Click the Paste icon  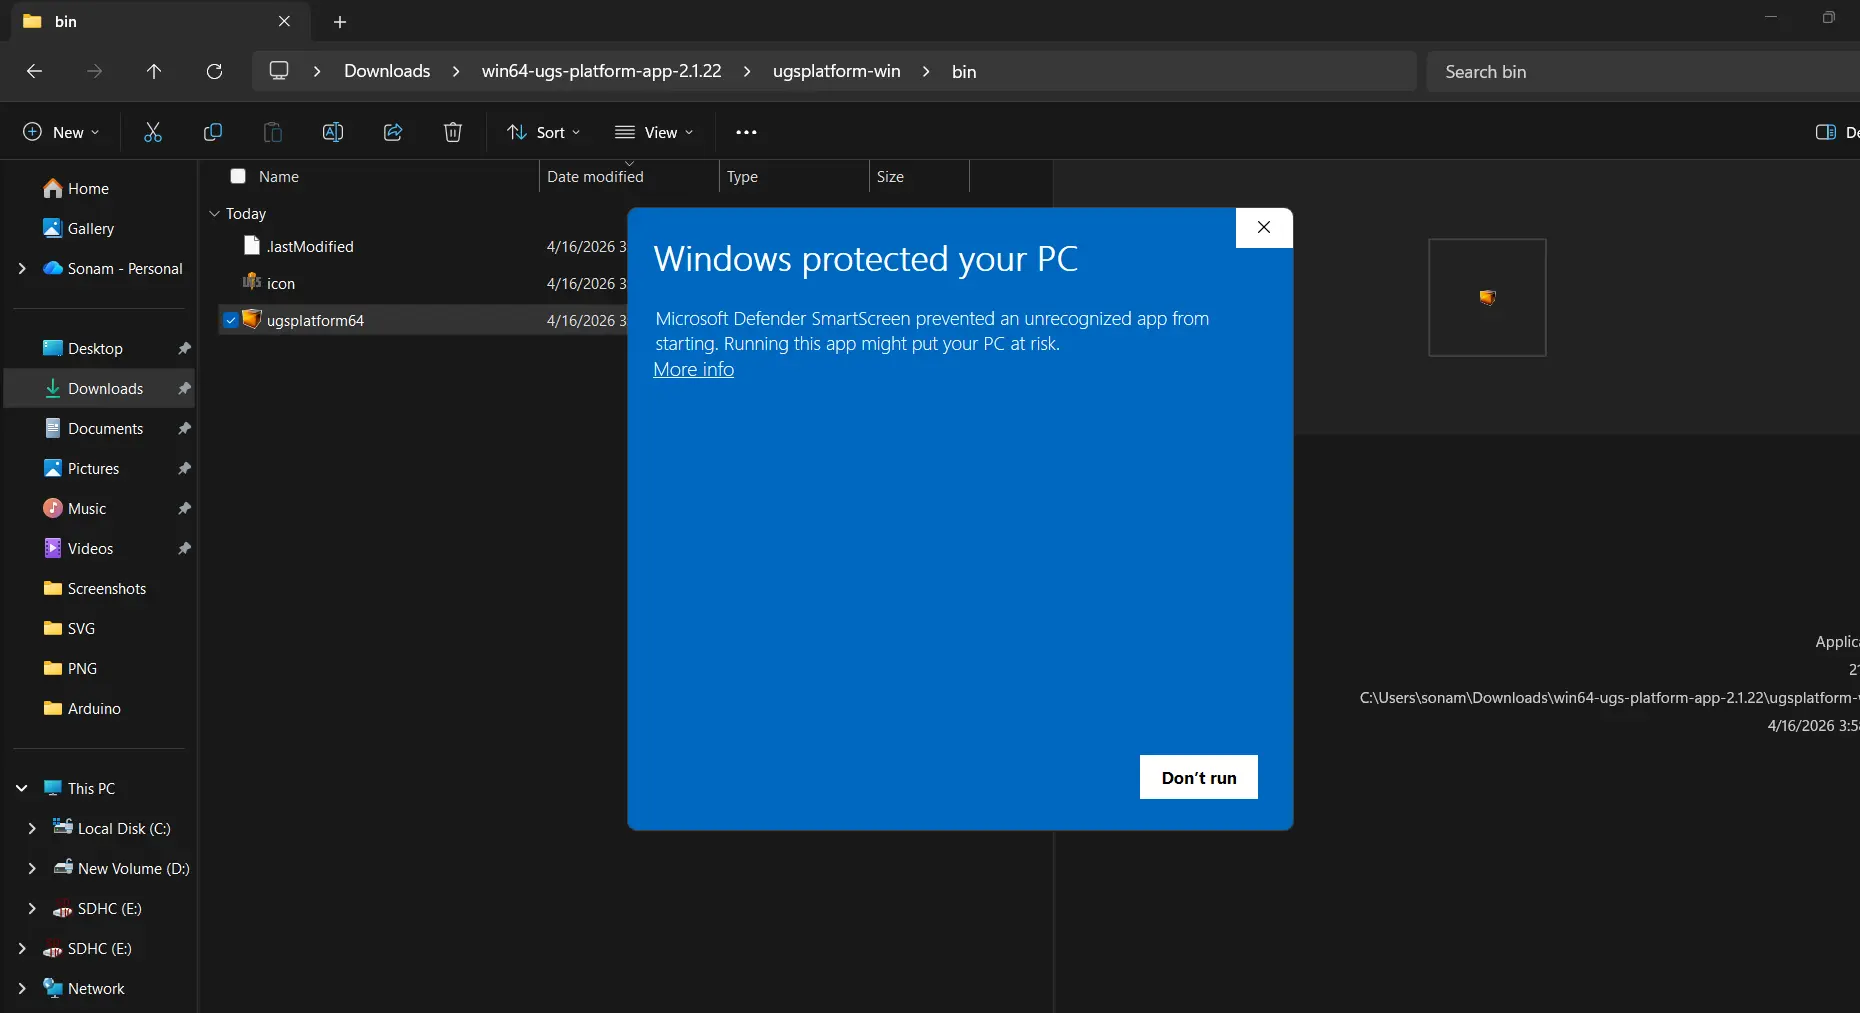271,132
